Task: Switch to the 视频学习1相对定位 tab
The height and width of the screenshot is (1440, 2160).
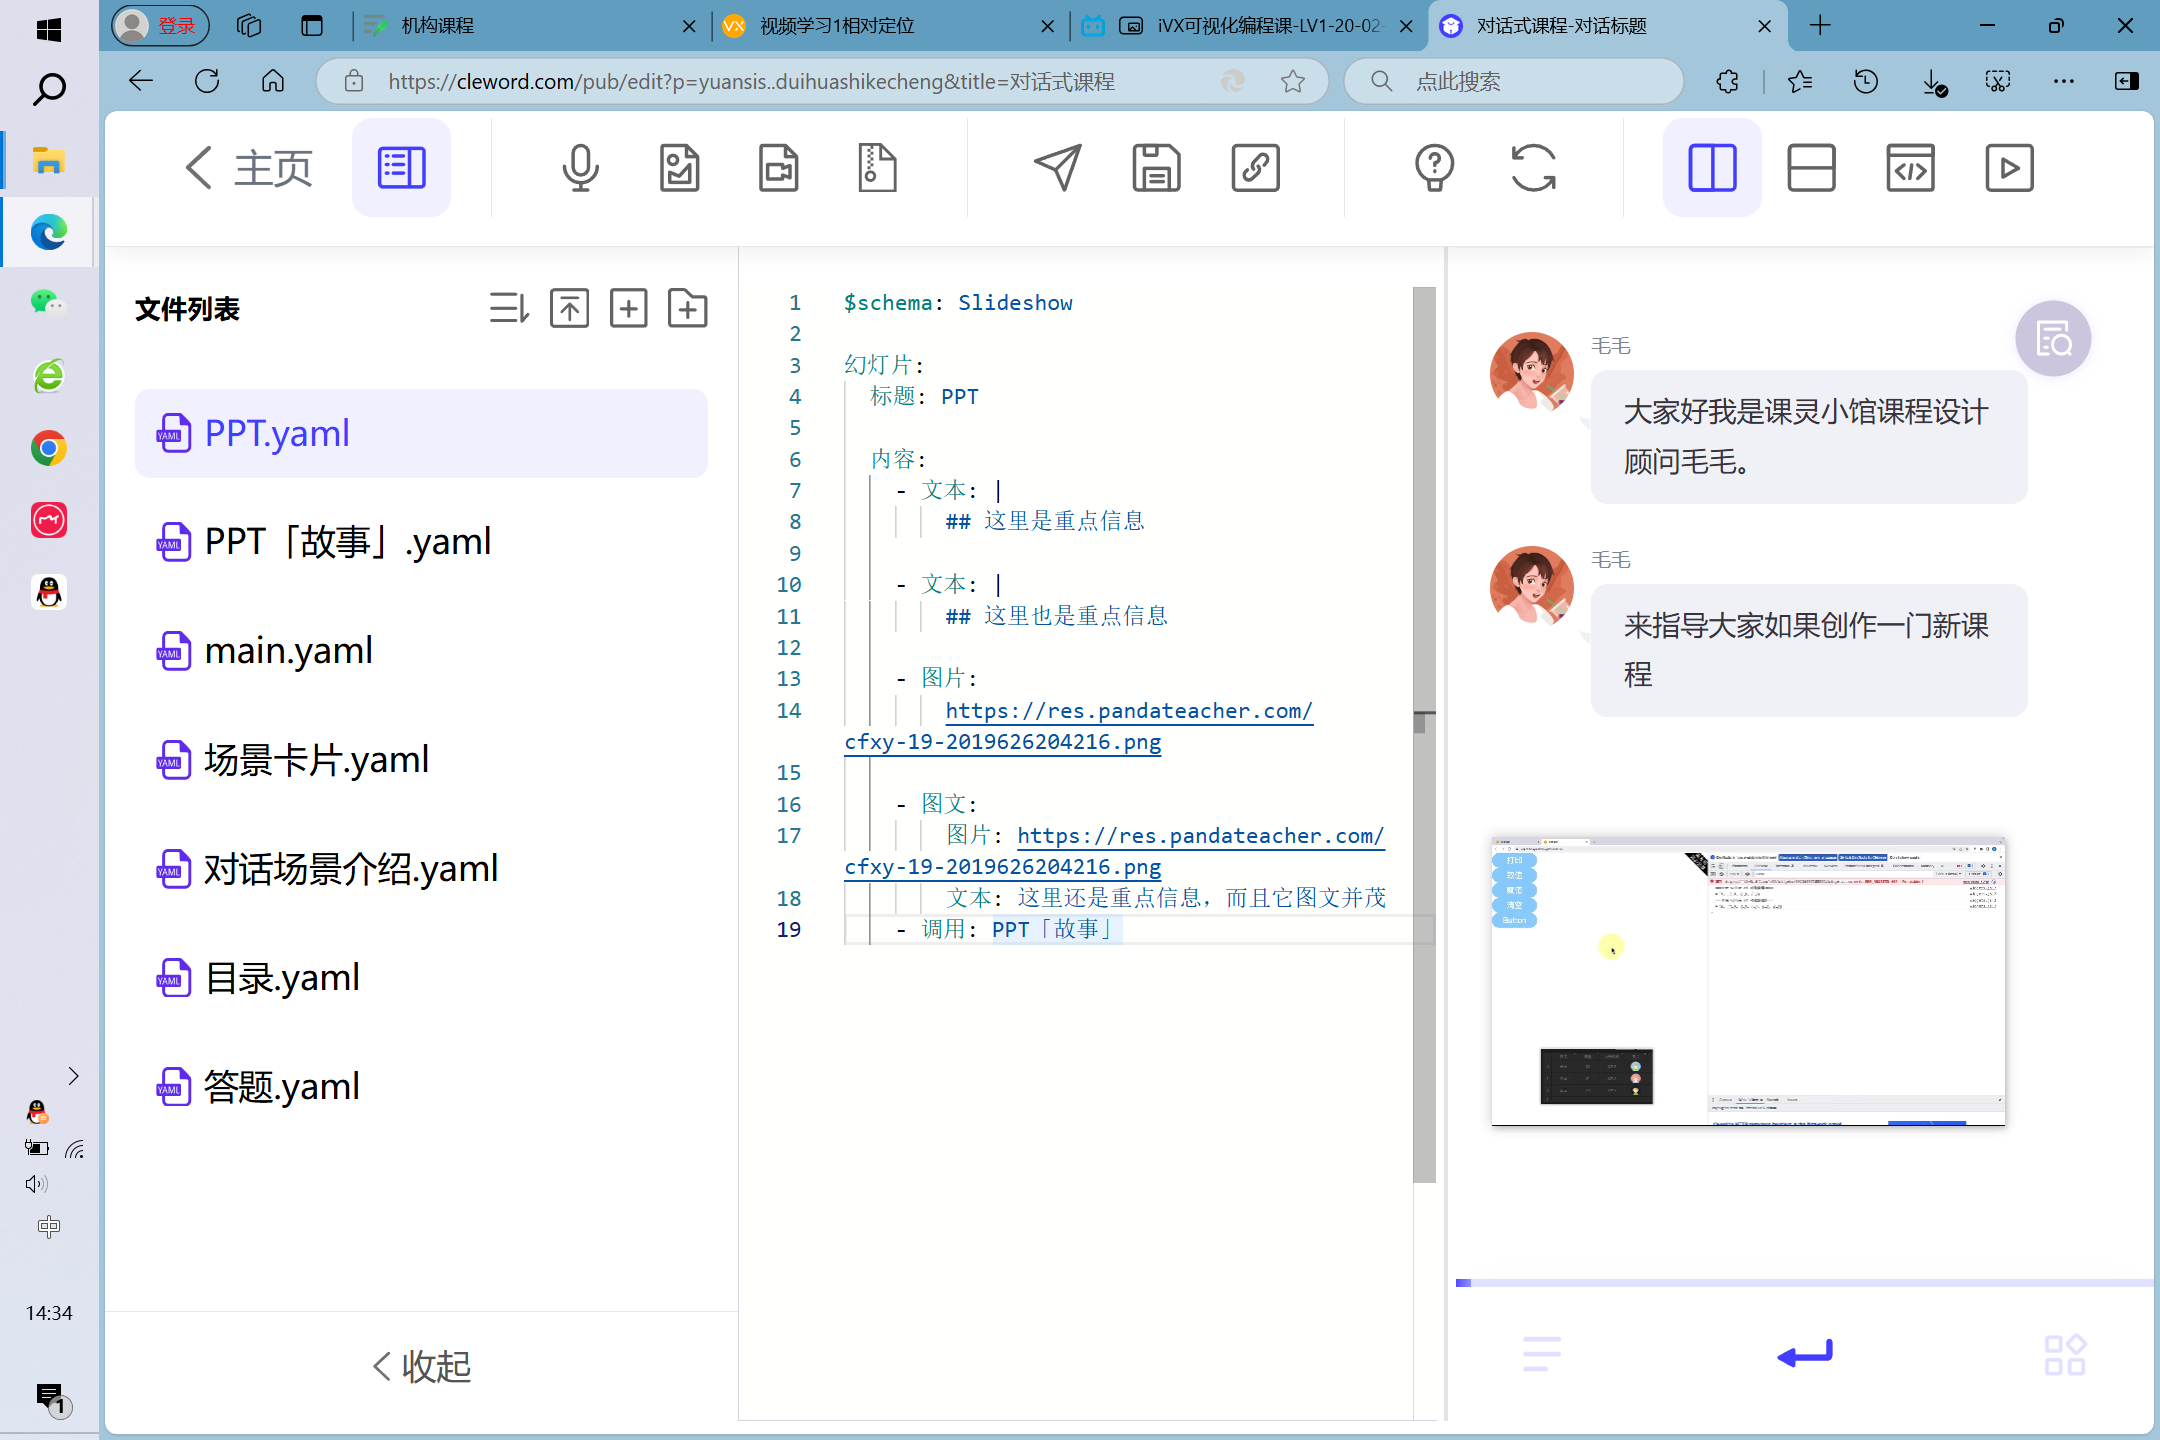Action: 890,26
